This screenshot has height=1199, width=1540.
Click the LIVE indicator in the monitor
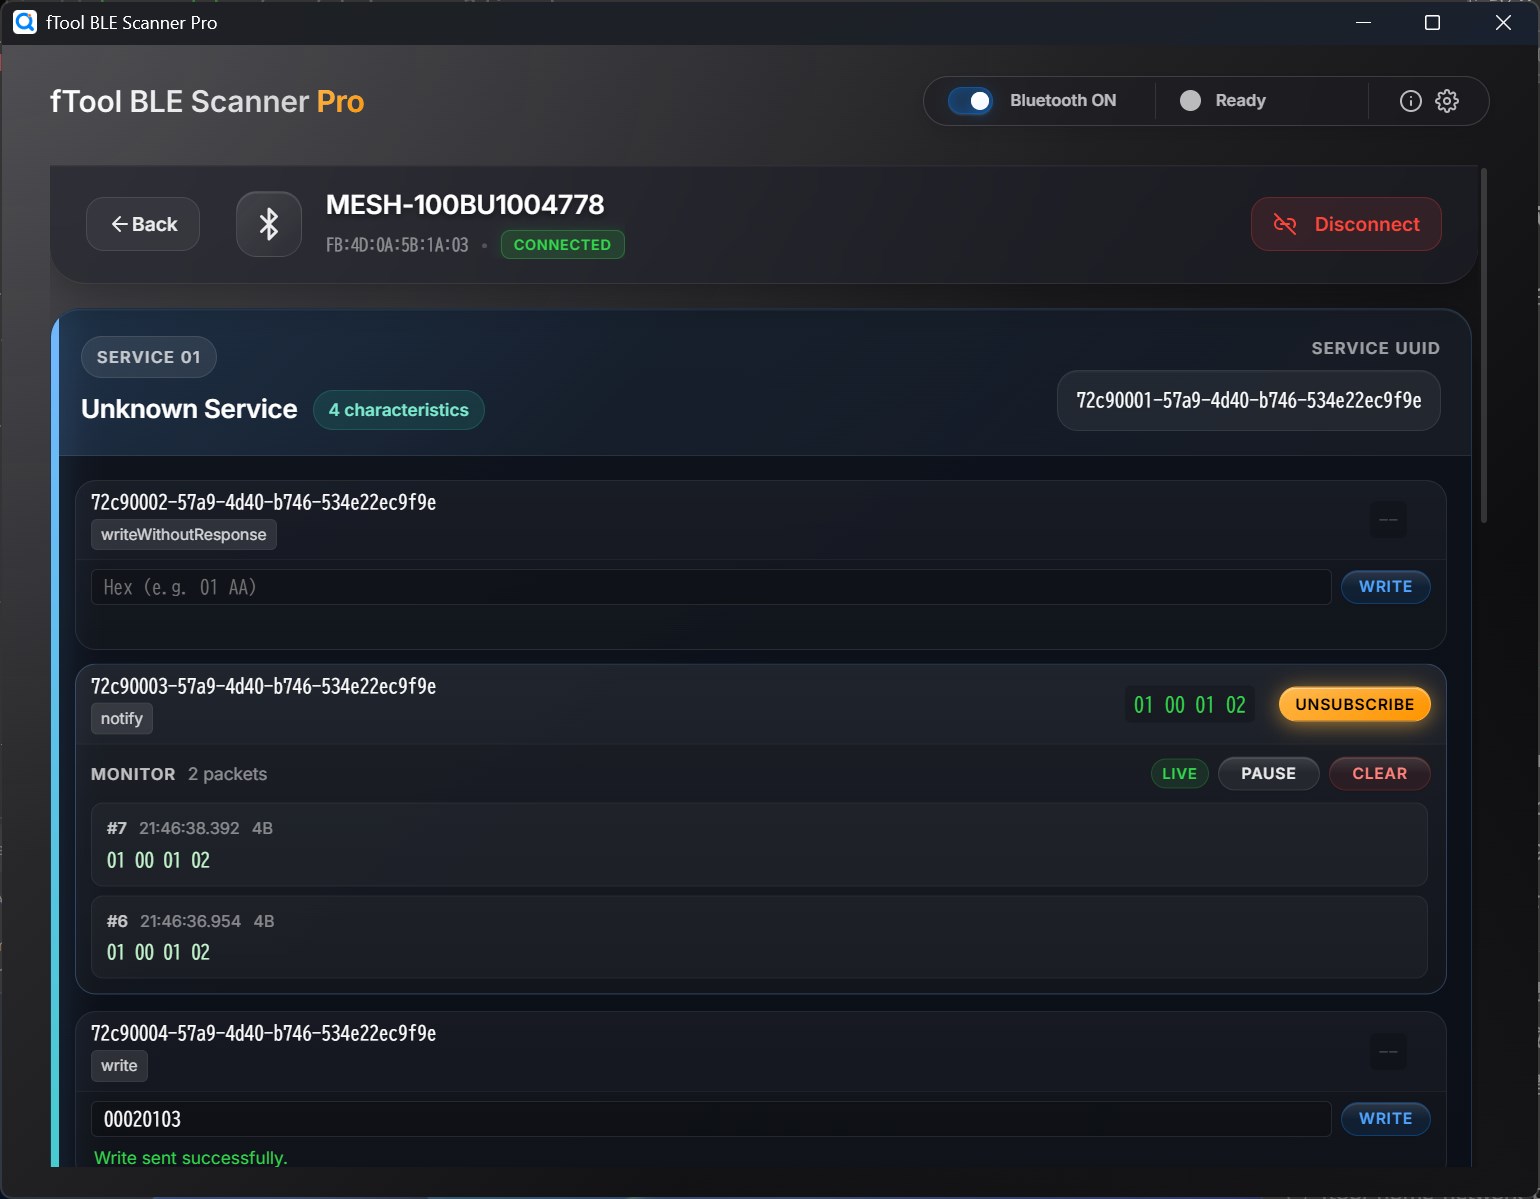point(1179,773)
